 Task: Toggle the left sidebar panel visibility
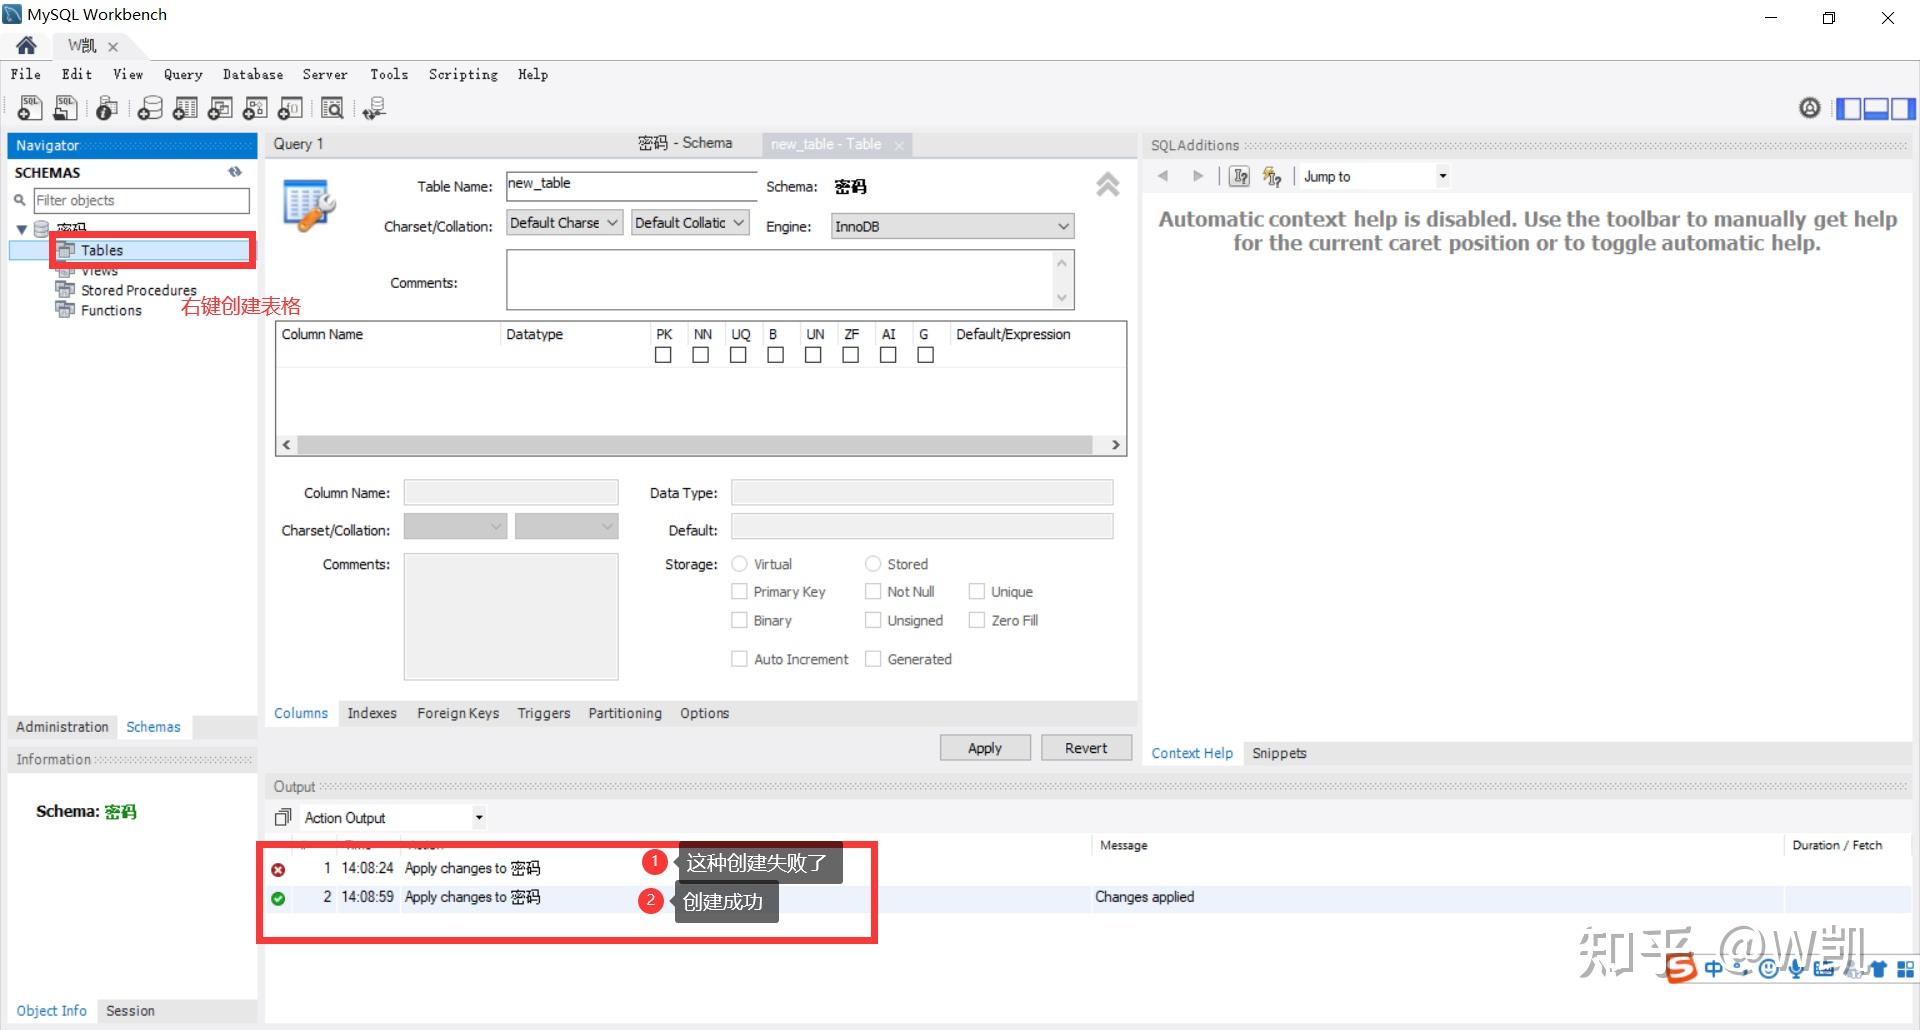1849,108
